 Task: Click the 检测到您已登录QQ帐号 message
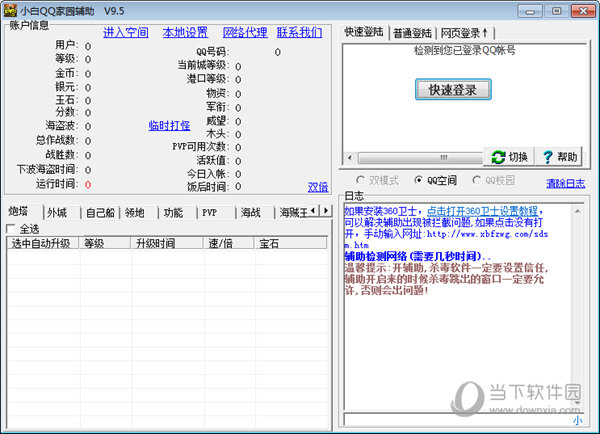(465, 50)
